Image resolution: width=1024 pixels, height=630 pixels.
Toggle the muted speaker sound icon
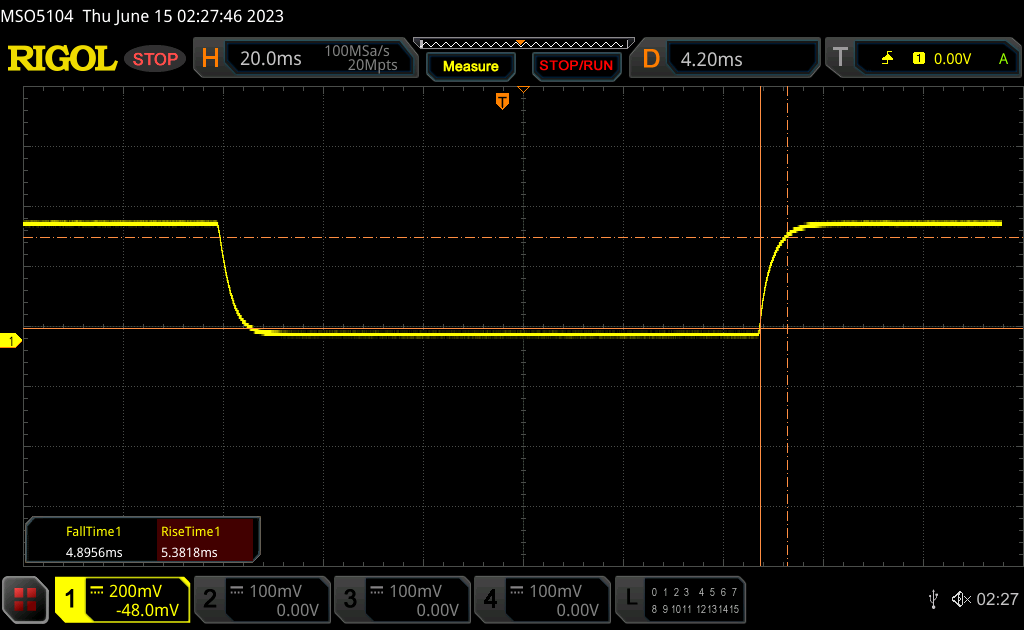point(961,599)
